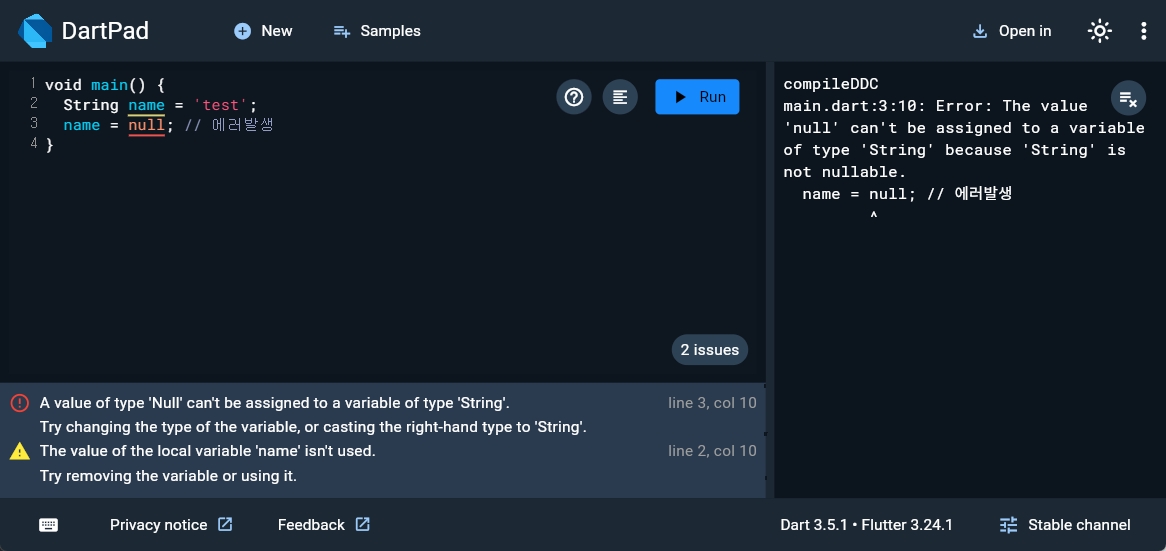The image size is (1166, 551).
Task: Click line number 1 in the gutter
Action: 33,83
